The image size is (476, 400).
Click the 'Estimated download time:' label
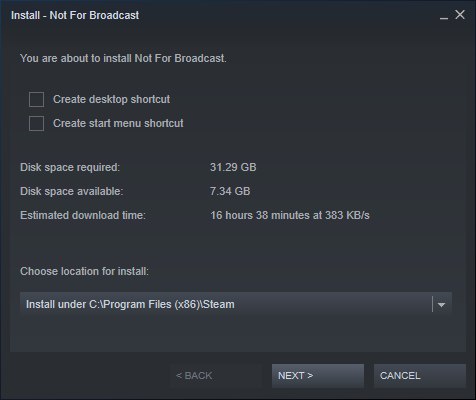click(83, 215)
